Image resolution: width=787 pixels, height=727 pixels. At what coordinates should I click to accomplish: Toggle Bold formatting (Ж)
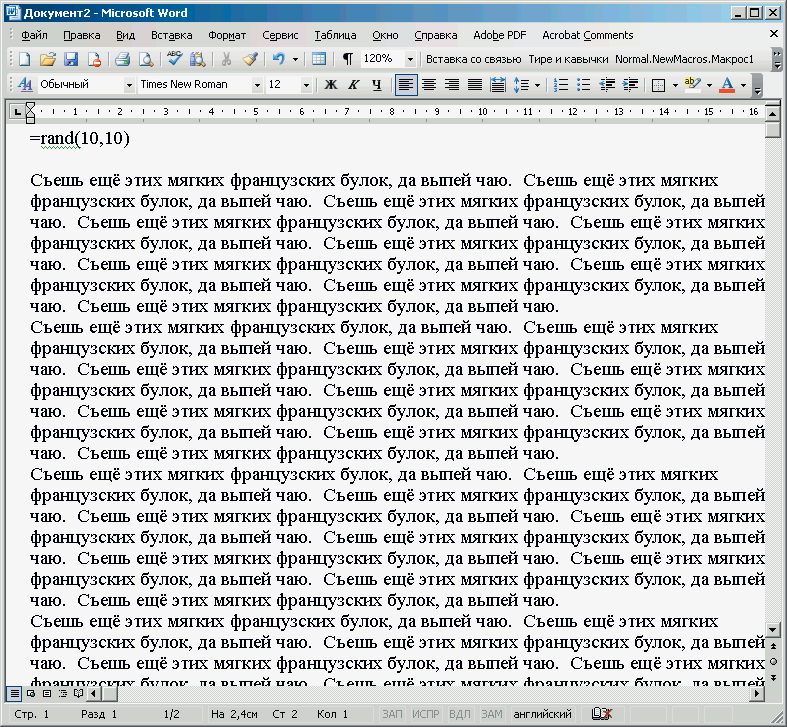[x=331, y=85]
